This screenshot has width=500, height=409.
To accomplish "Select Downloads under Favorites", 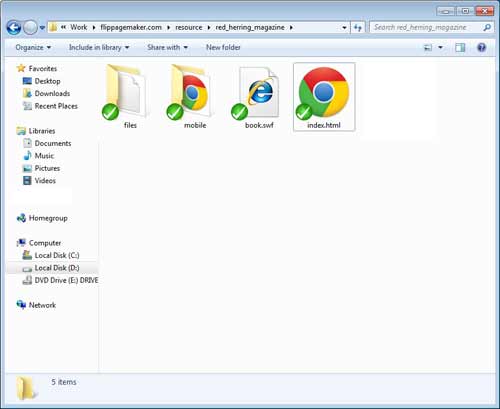I will click(x=52, y=93).
